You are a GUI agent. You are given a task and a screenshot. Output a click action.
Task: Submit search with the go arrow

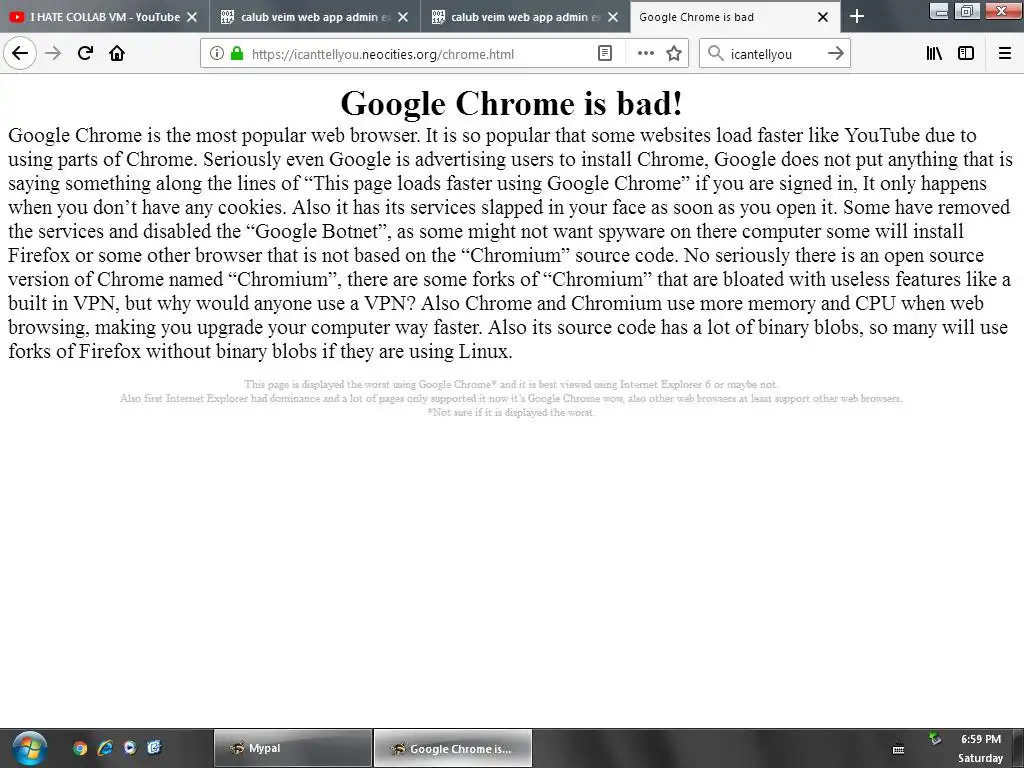pyautogui.click(x=835, y=54)
